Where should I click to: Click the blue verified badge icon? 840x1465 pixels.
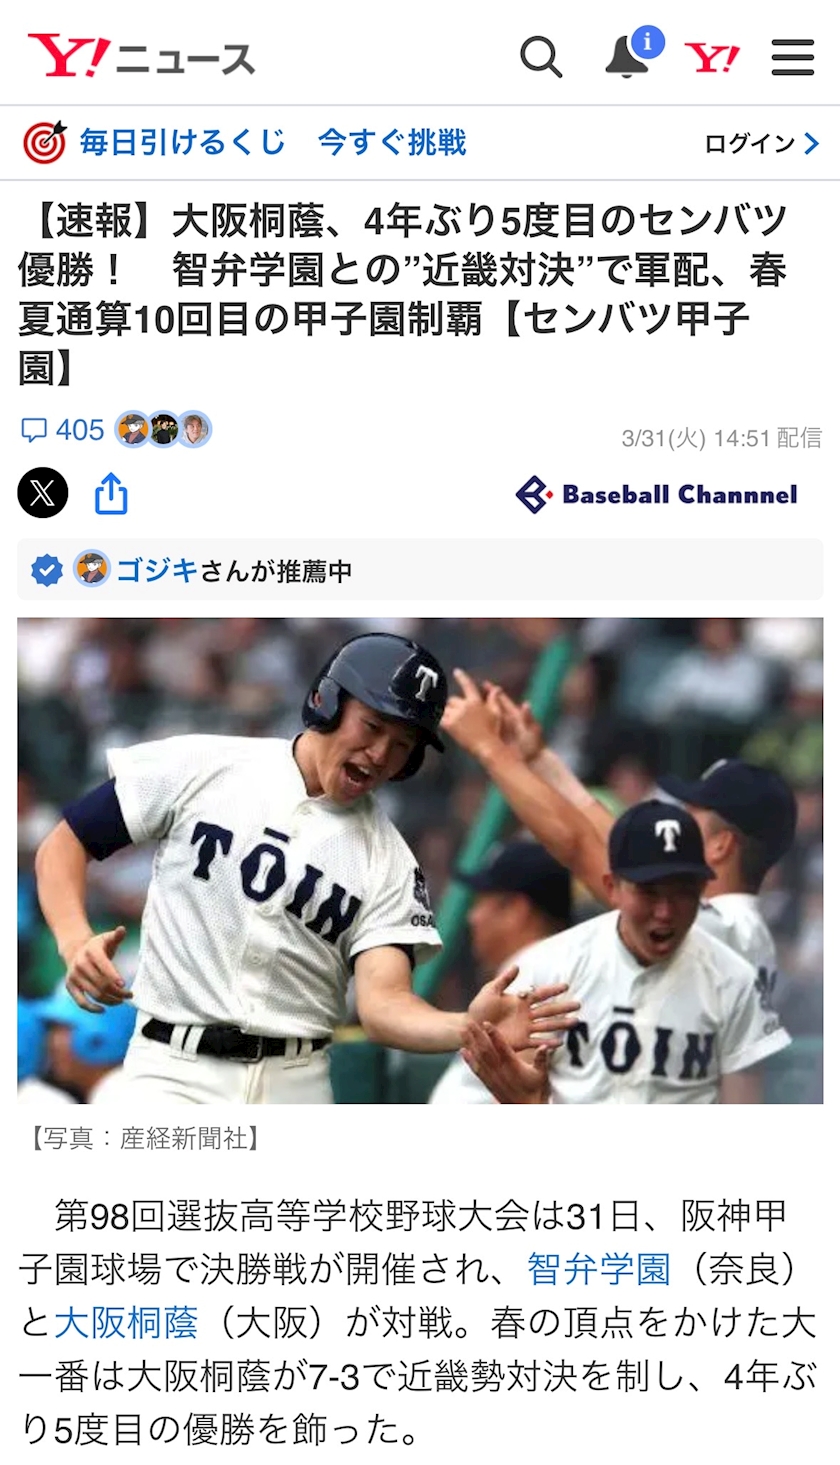(46, 571)
